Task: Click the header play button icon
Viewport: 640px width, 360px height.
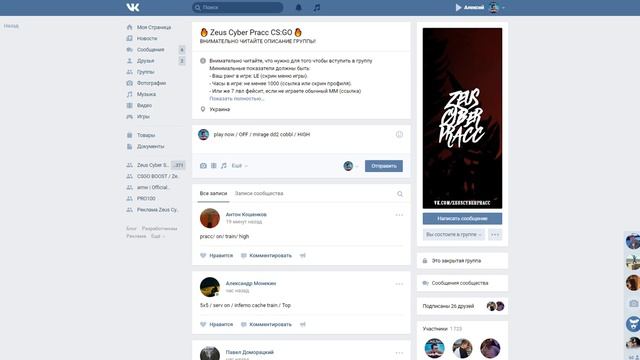Action: (458, 7)
